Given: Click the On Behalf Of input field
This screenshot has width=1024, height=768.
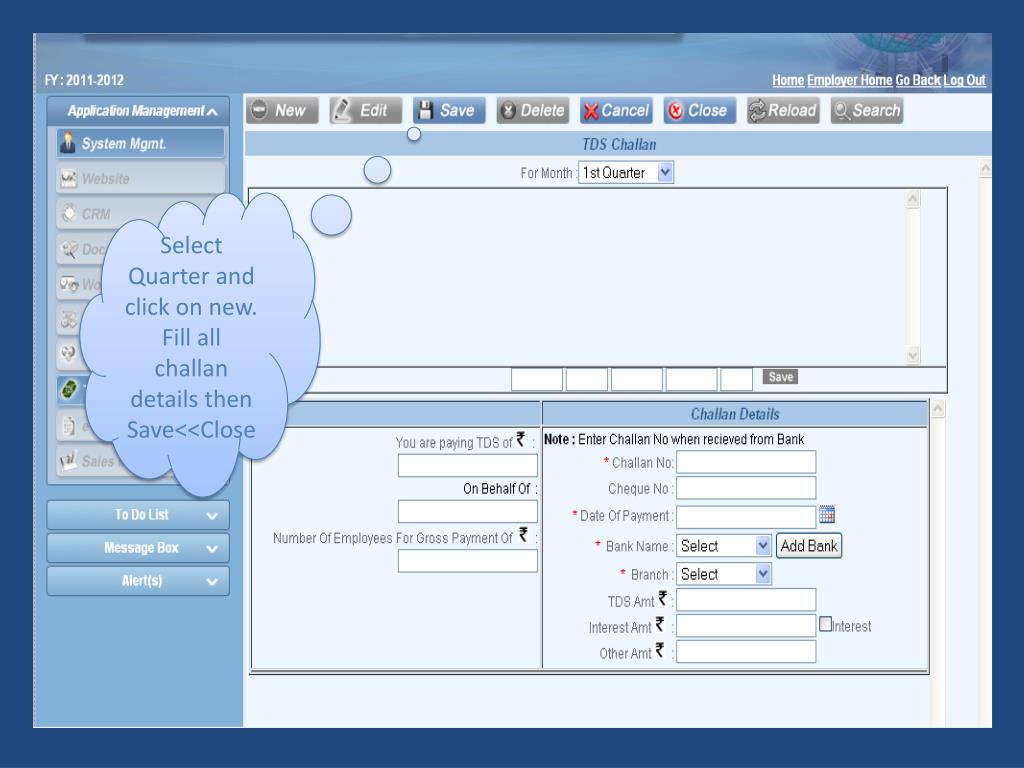Looking at the screenshot, I should click(468, 511).
